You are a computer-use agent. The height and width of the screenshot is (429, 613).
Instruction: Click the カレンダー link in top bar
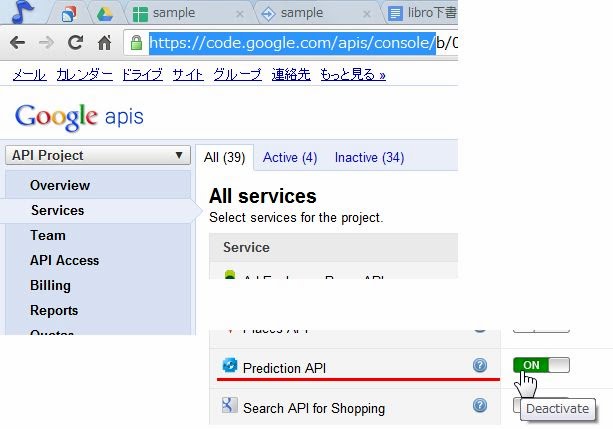point(84,75)
